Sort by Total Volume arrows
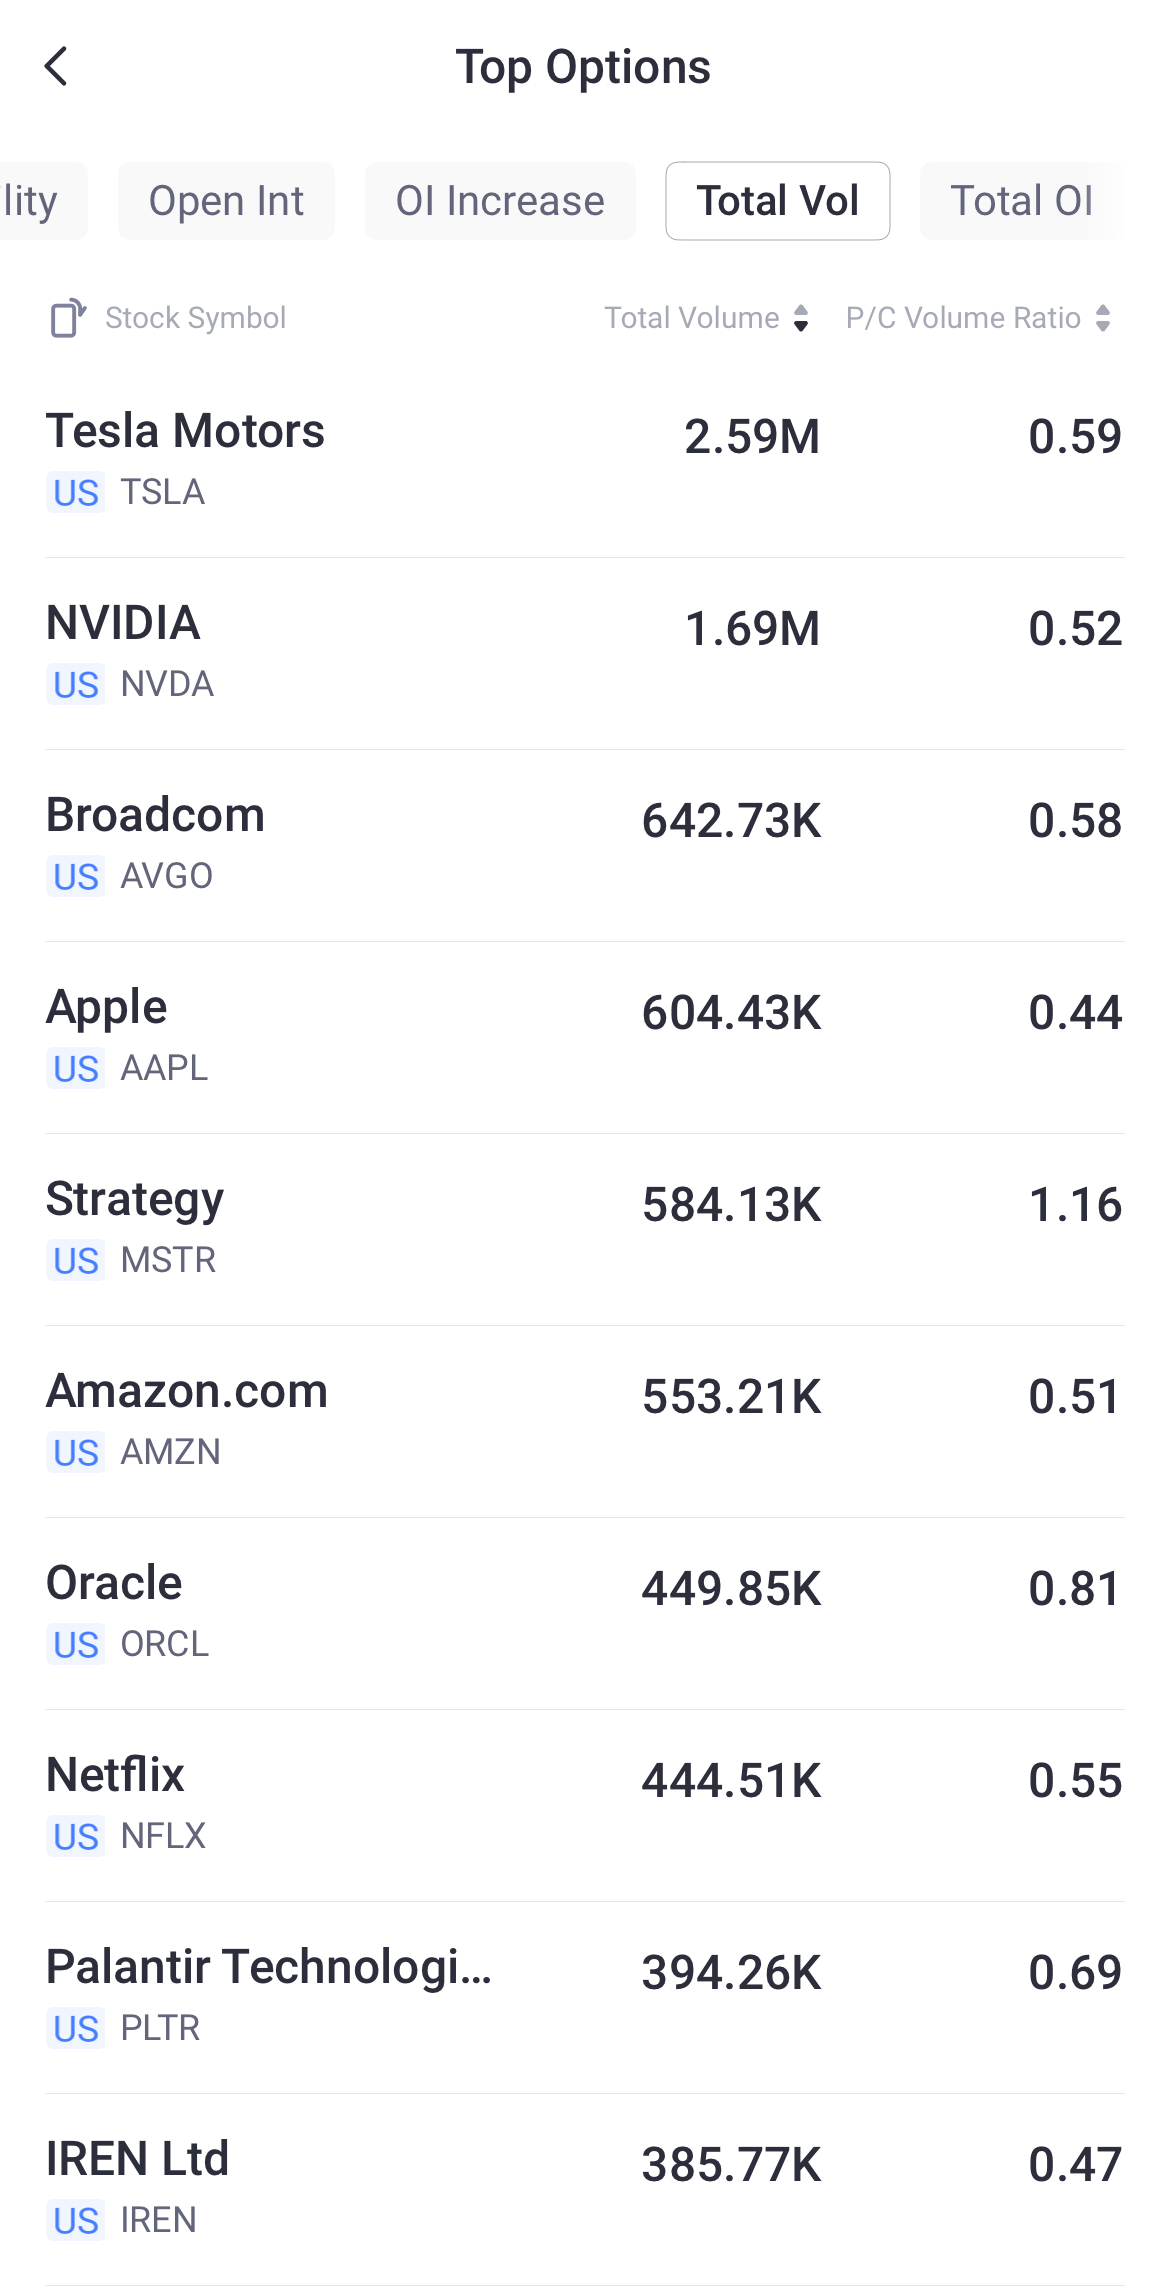Screen dimensions: 1170x2289 [801, 318]
